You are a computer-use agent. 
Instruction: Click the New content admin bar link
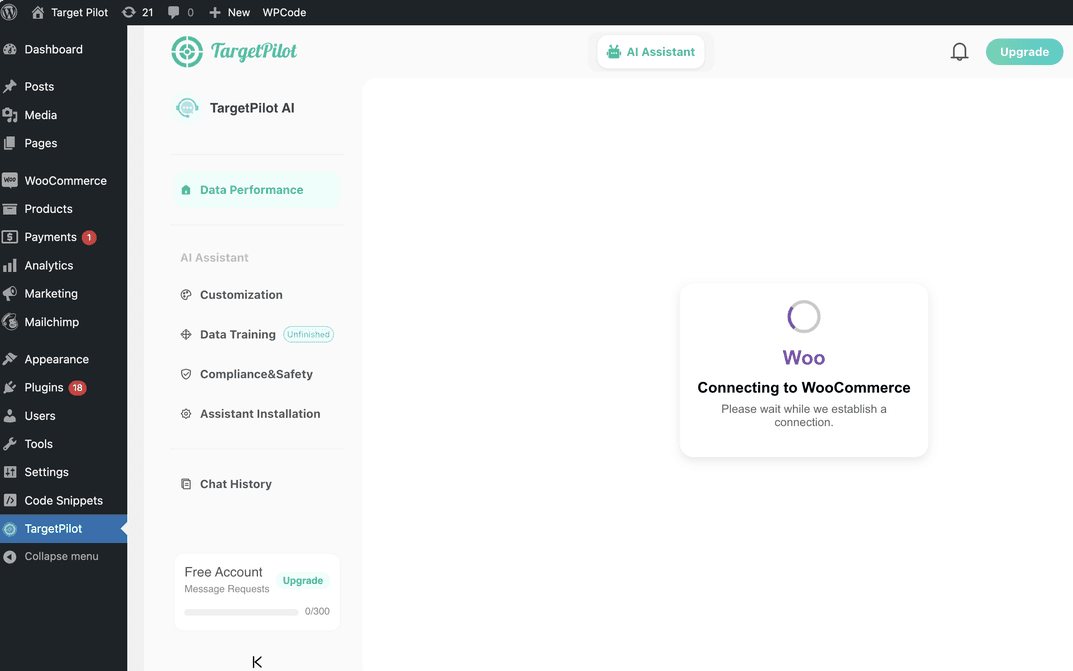coord(239,12)
